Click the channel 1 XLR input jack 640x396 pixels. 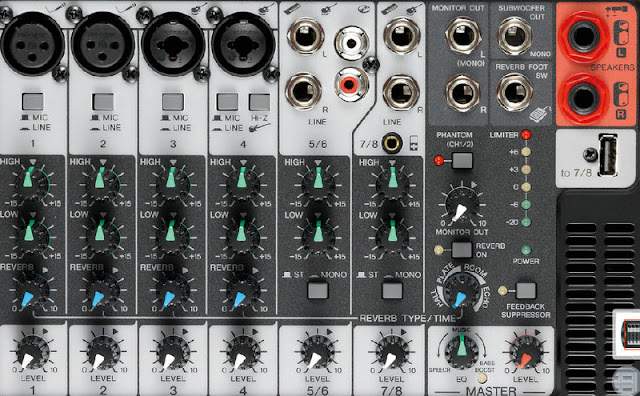33,44
